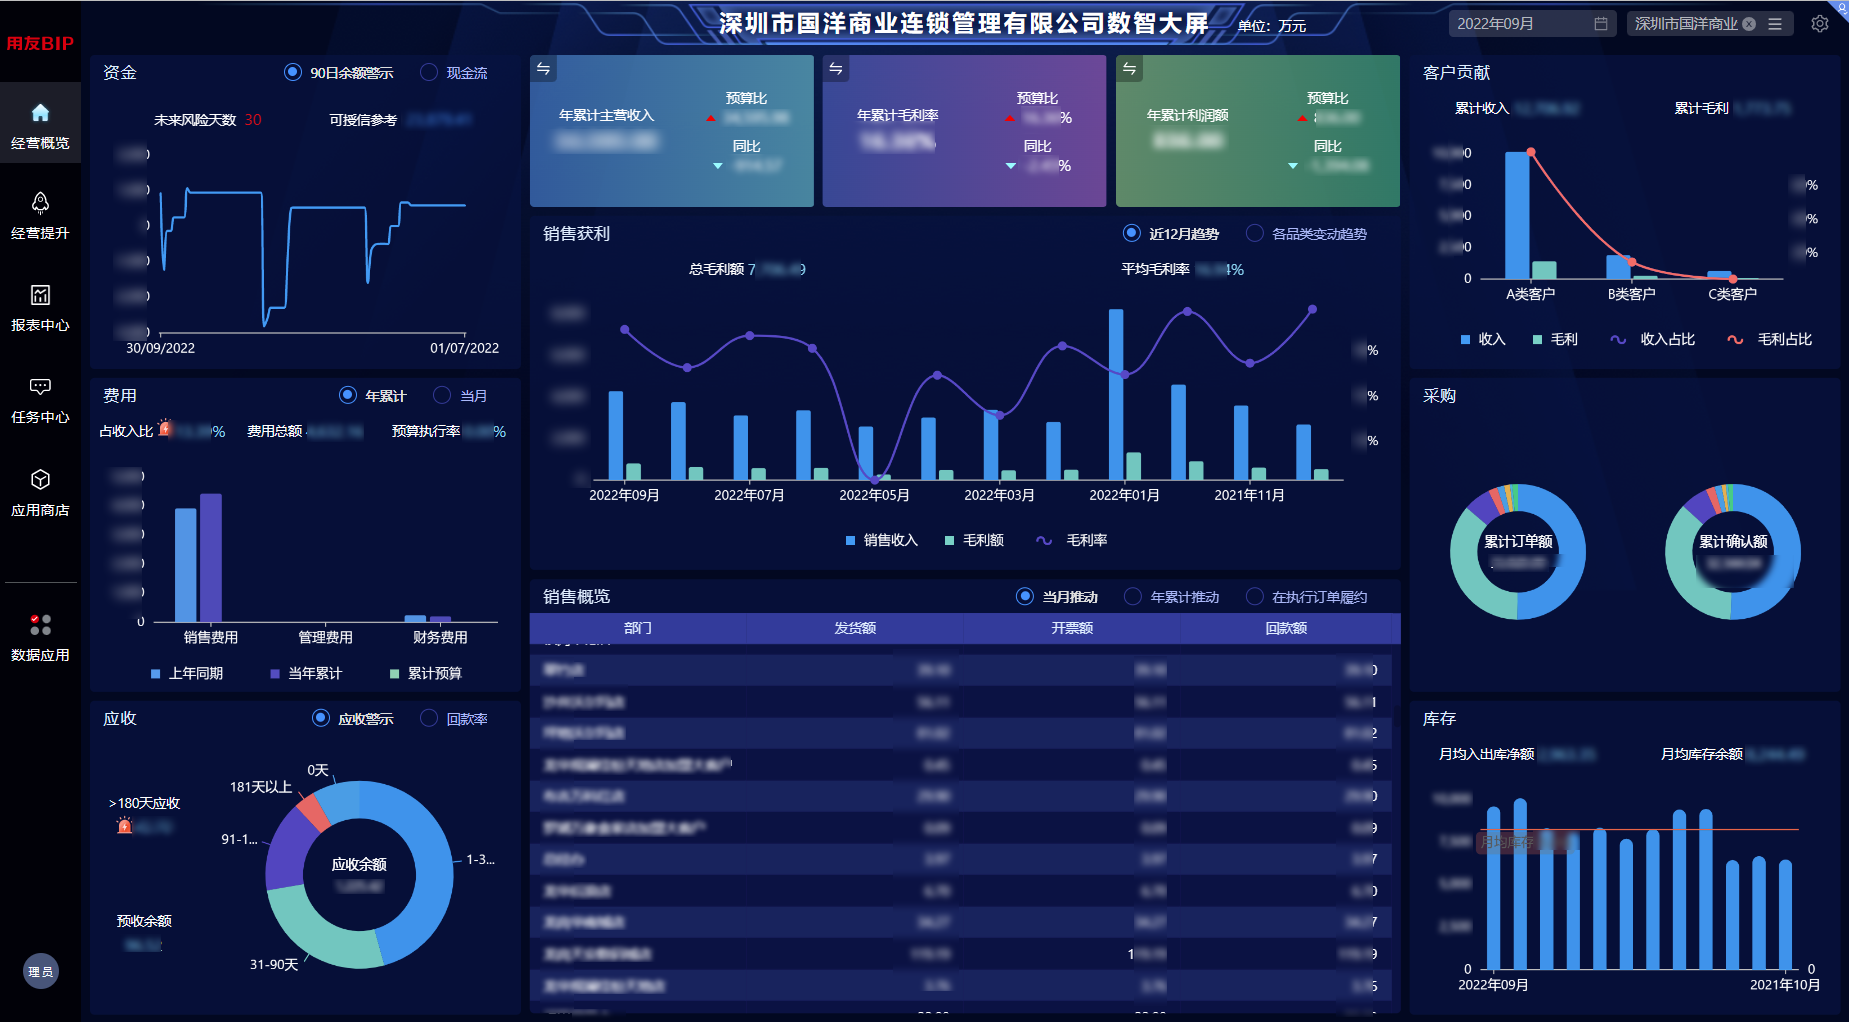
Task: Click calendar icon in the date field
Action: pos(1601,23)
